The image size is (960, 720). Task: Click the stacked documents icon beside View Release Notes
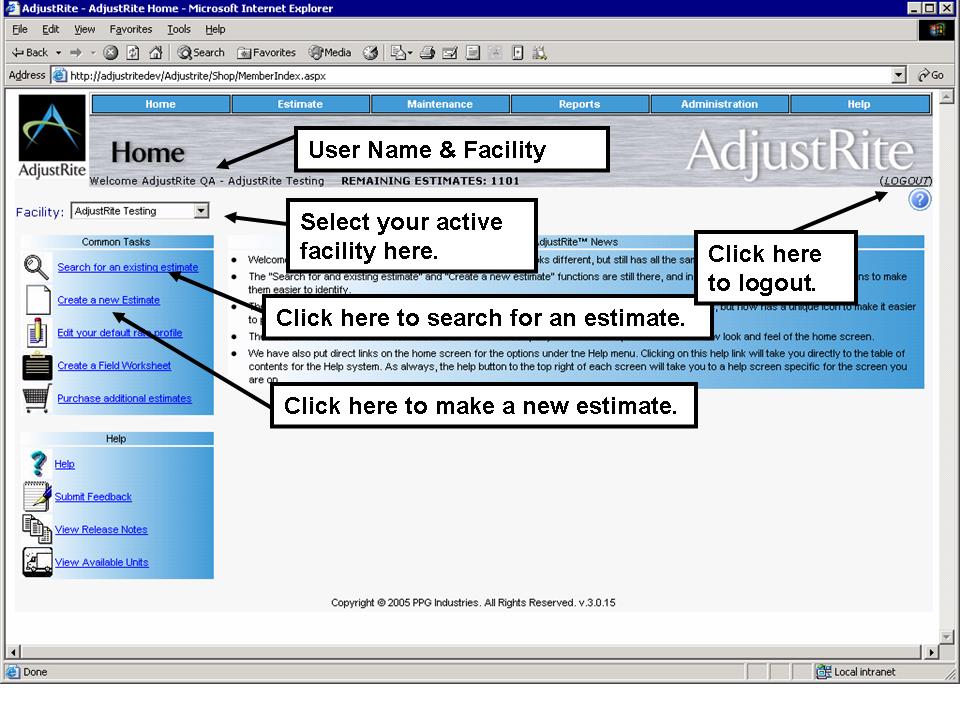pos(37,529)
